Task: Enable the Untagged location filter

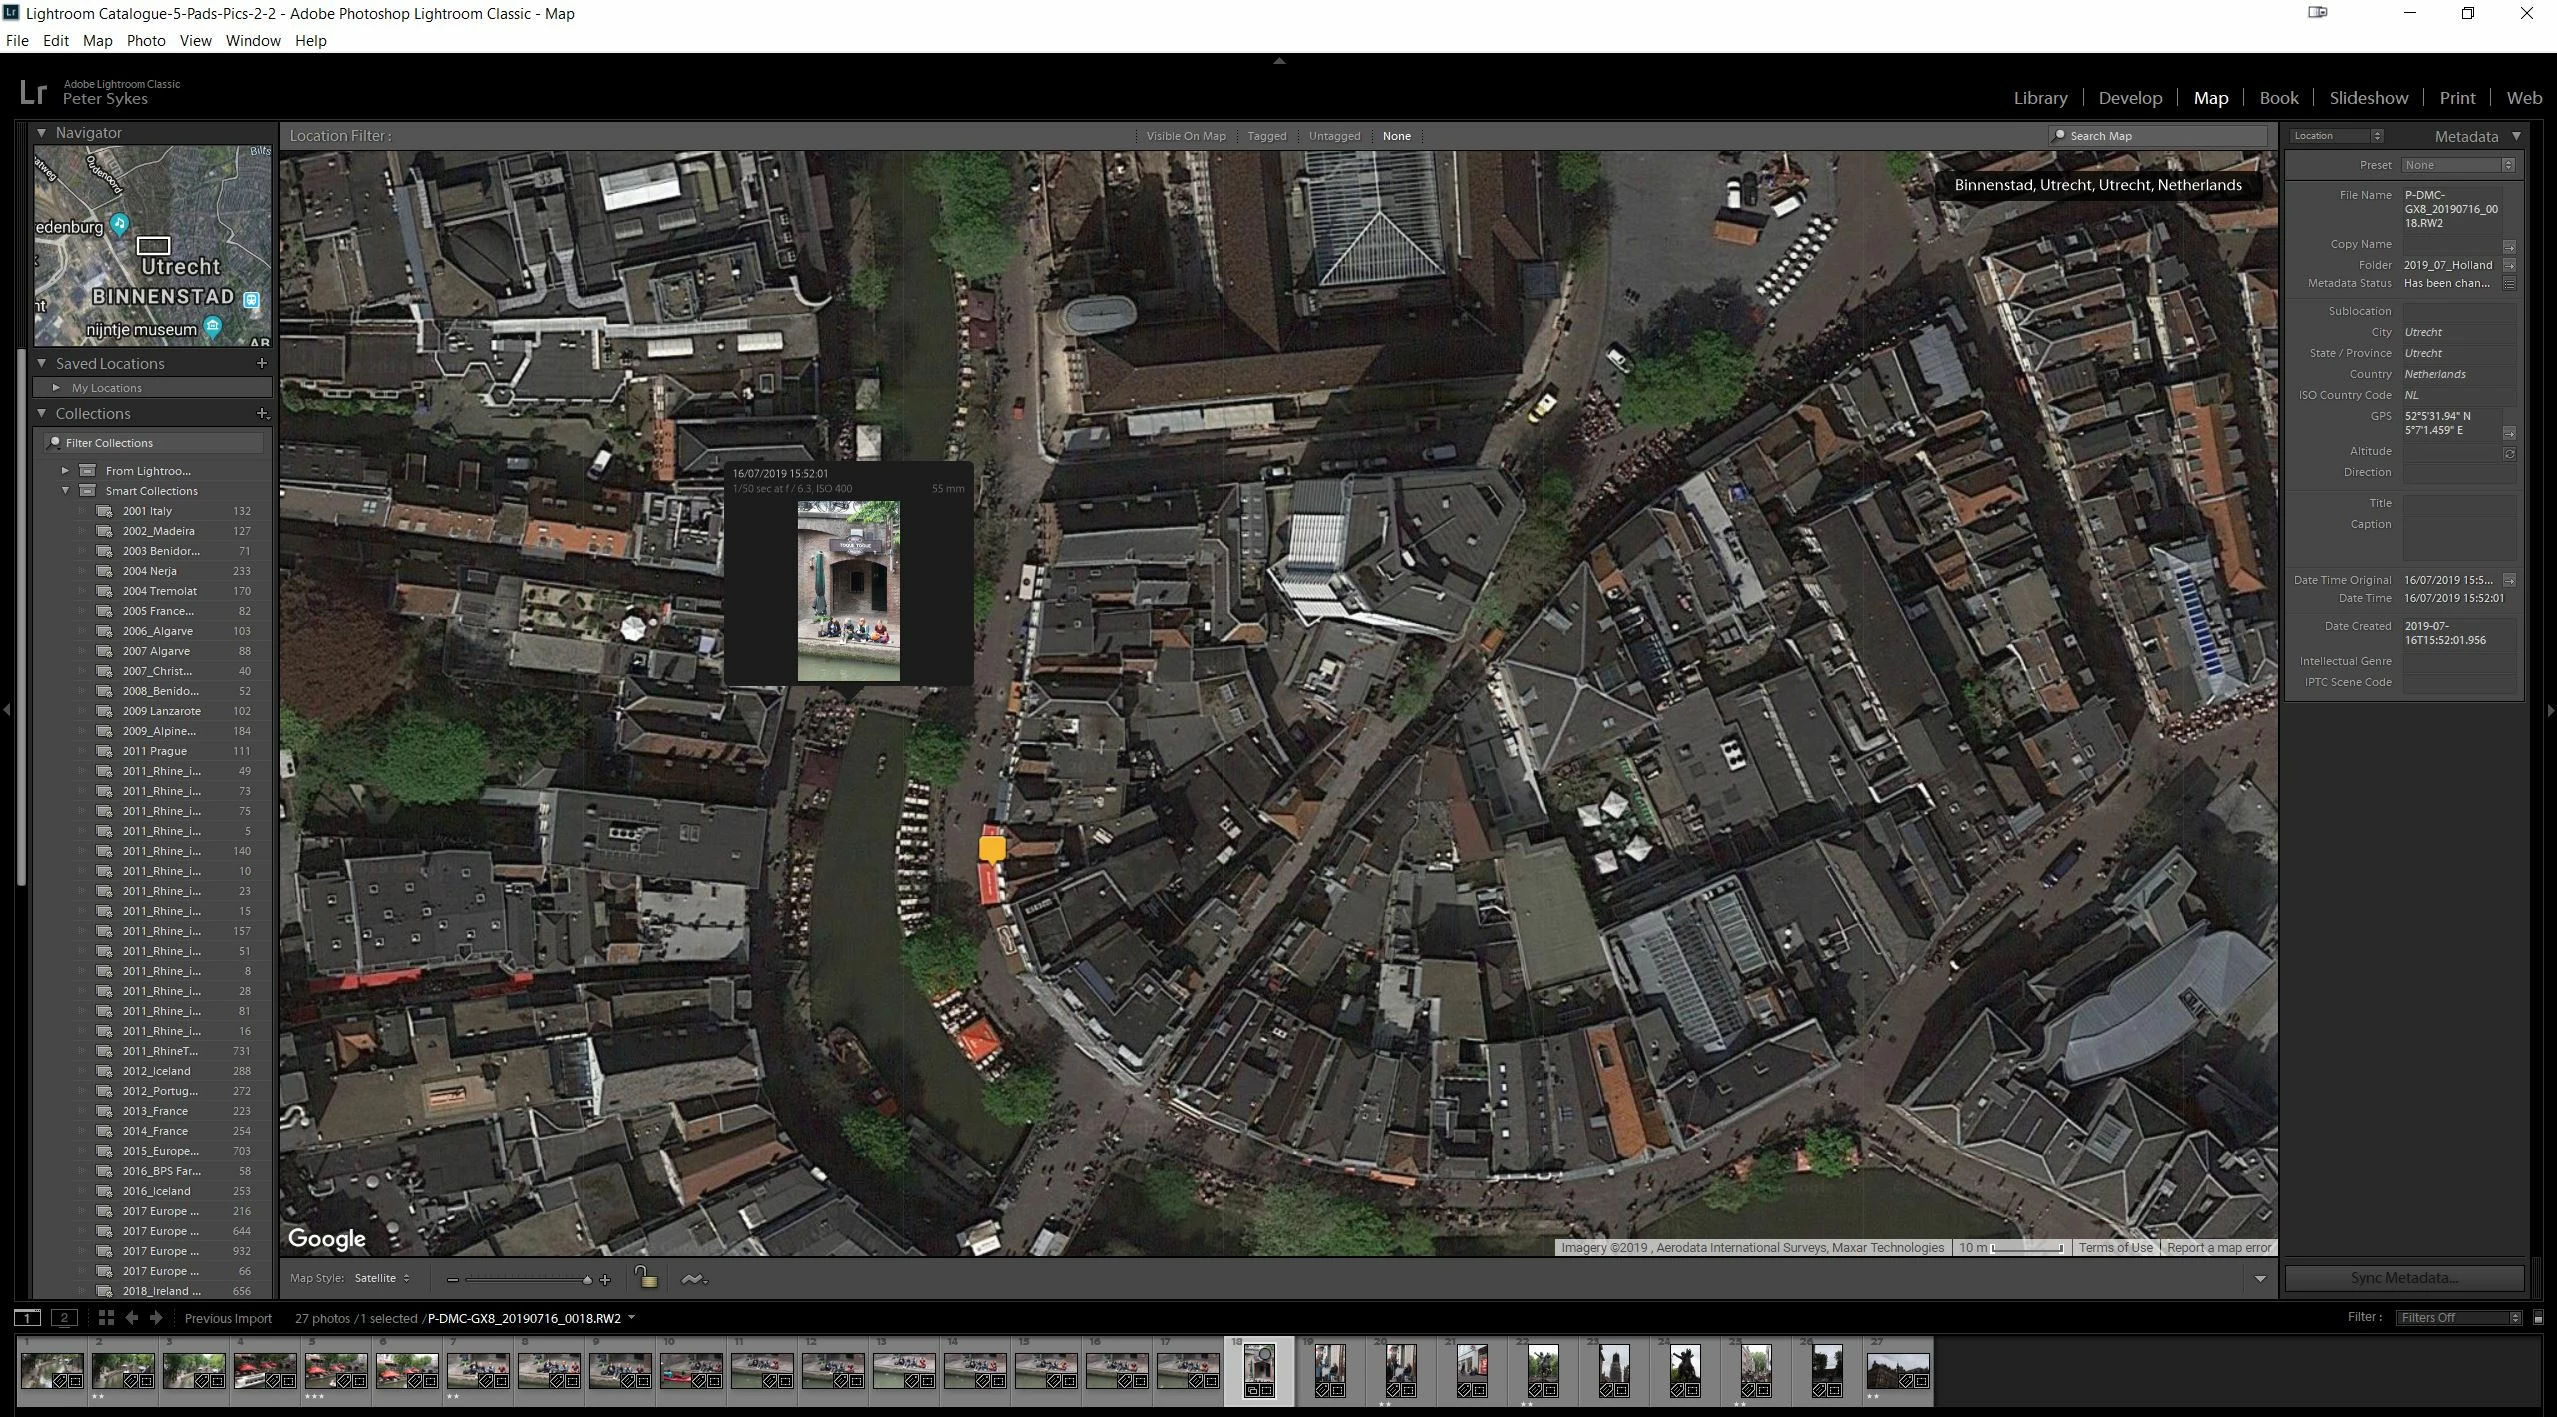Action: tap(1334, 136)
